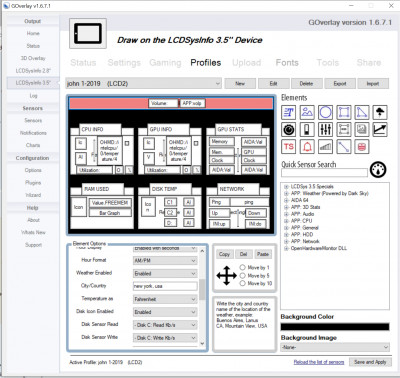Add the vertical bar level element
400x378 pixels.
point(307,129)
